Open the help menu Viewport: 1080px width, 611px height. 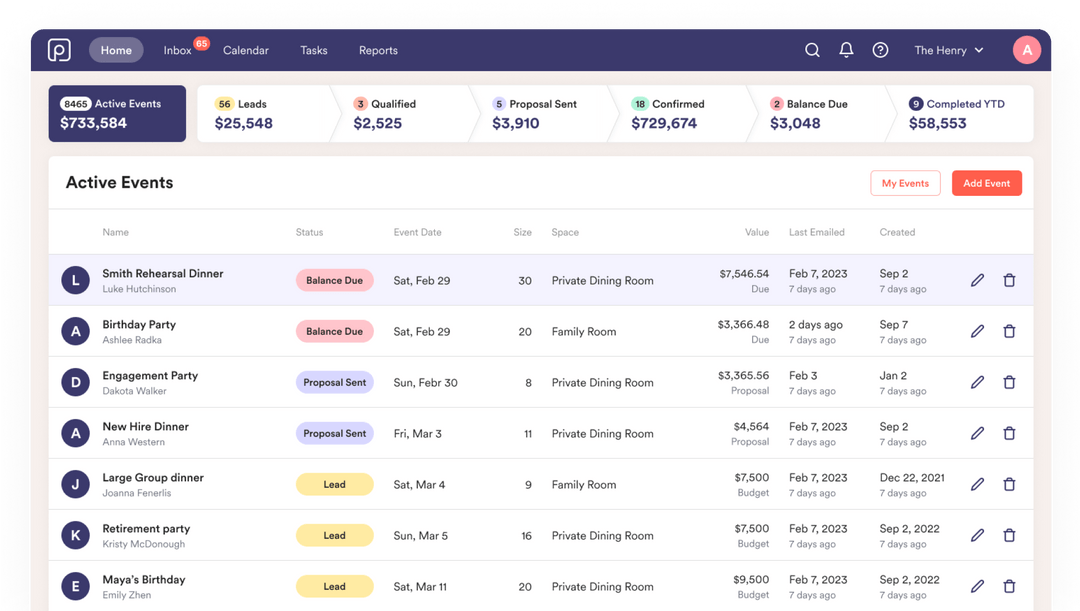point(880,49)
